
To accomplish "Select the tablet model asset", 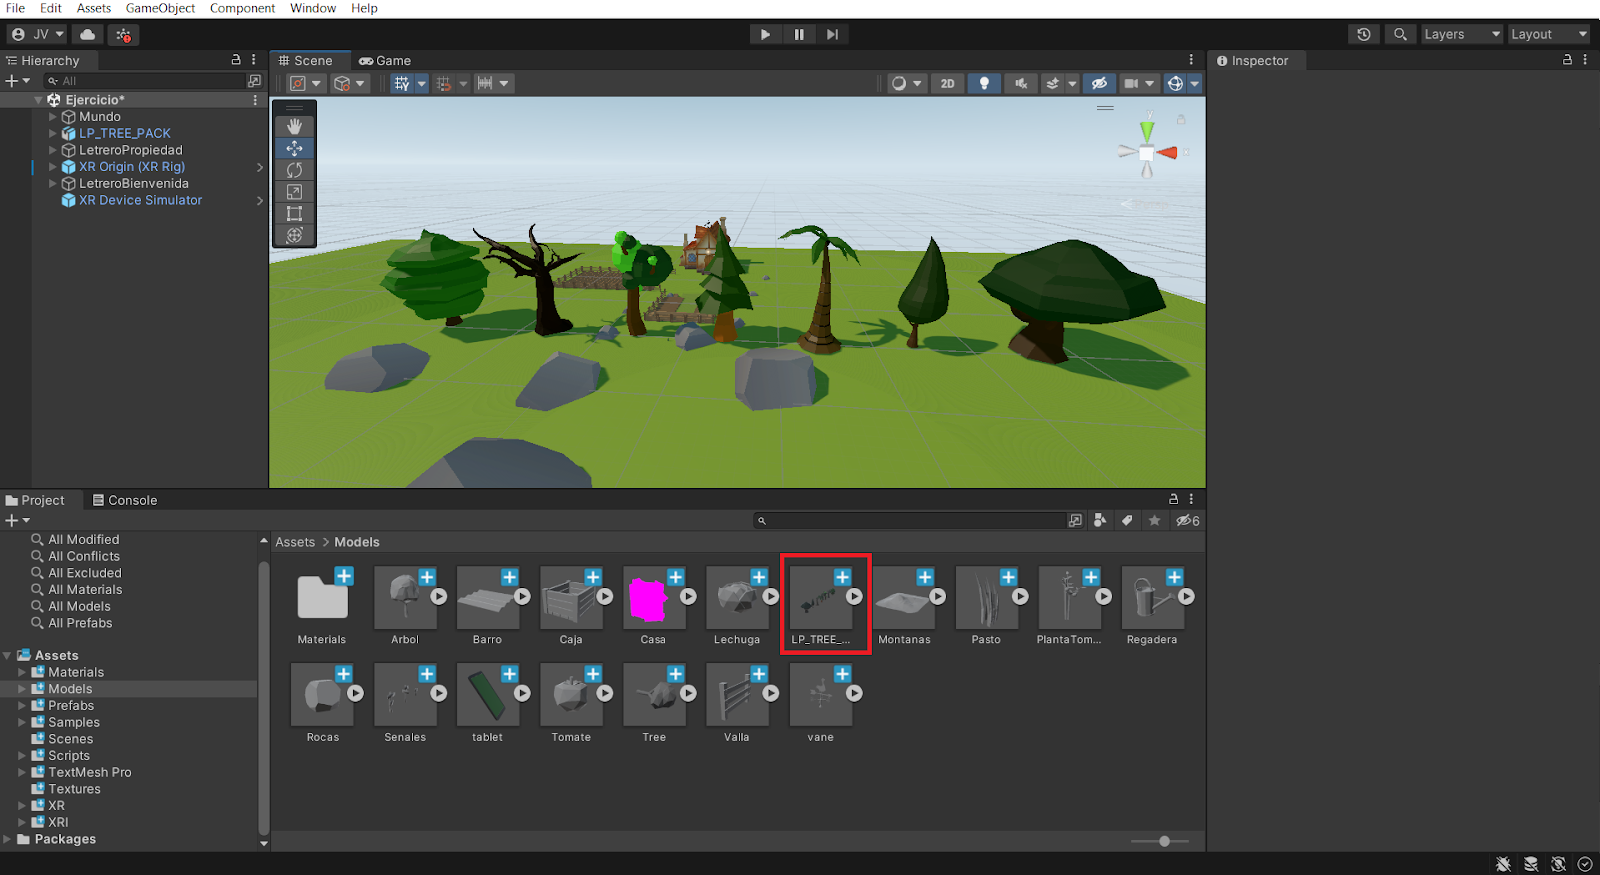I will 487,693.
